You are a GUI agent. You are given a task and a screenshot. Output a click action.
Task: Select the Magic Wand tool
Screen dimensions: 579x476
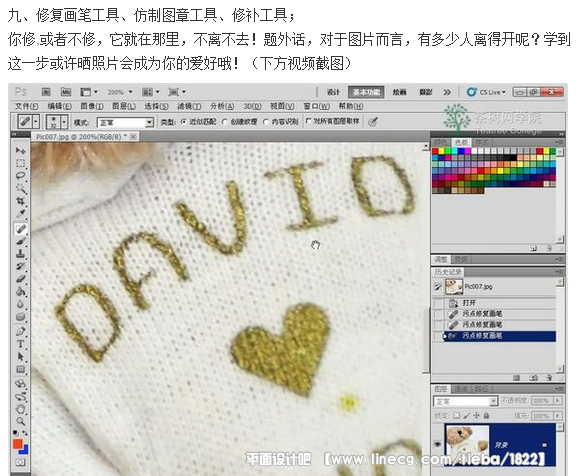pos(20,188)
